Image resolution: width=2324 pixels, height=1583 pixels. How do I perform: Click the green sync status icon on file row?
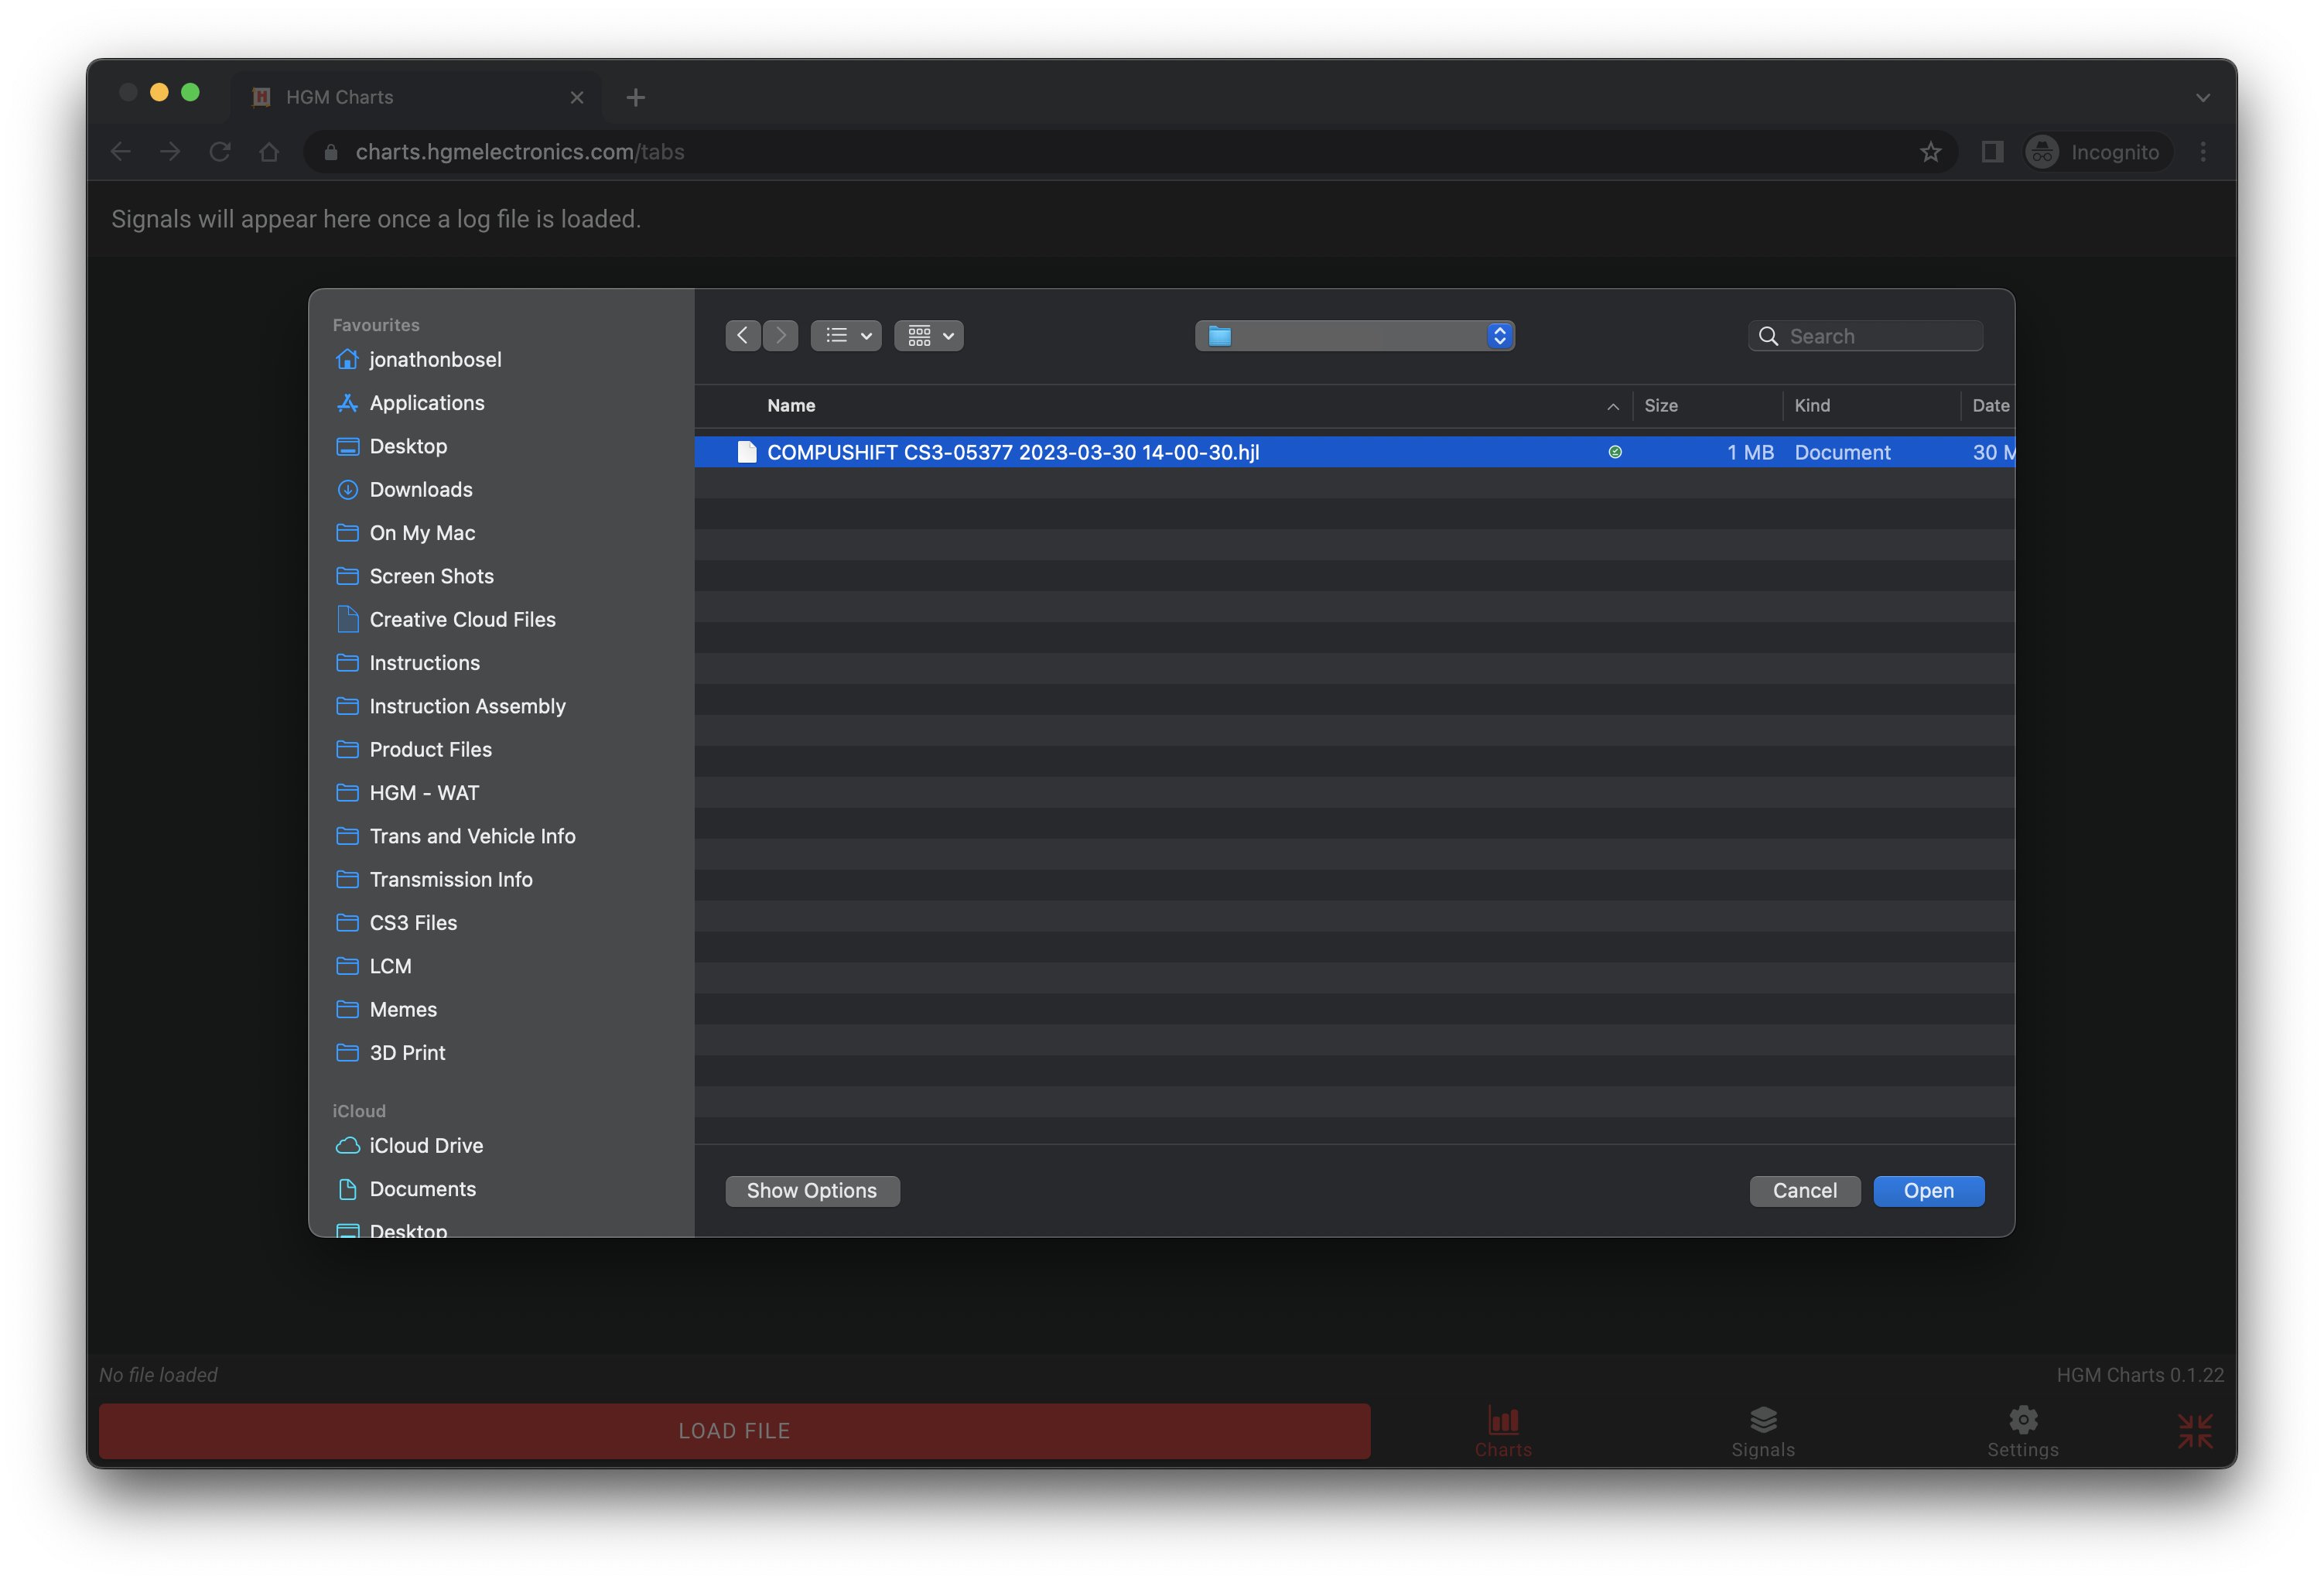(x=1614, y=452)
